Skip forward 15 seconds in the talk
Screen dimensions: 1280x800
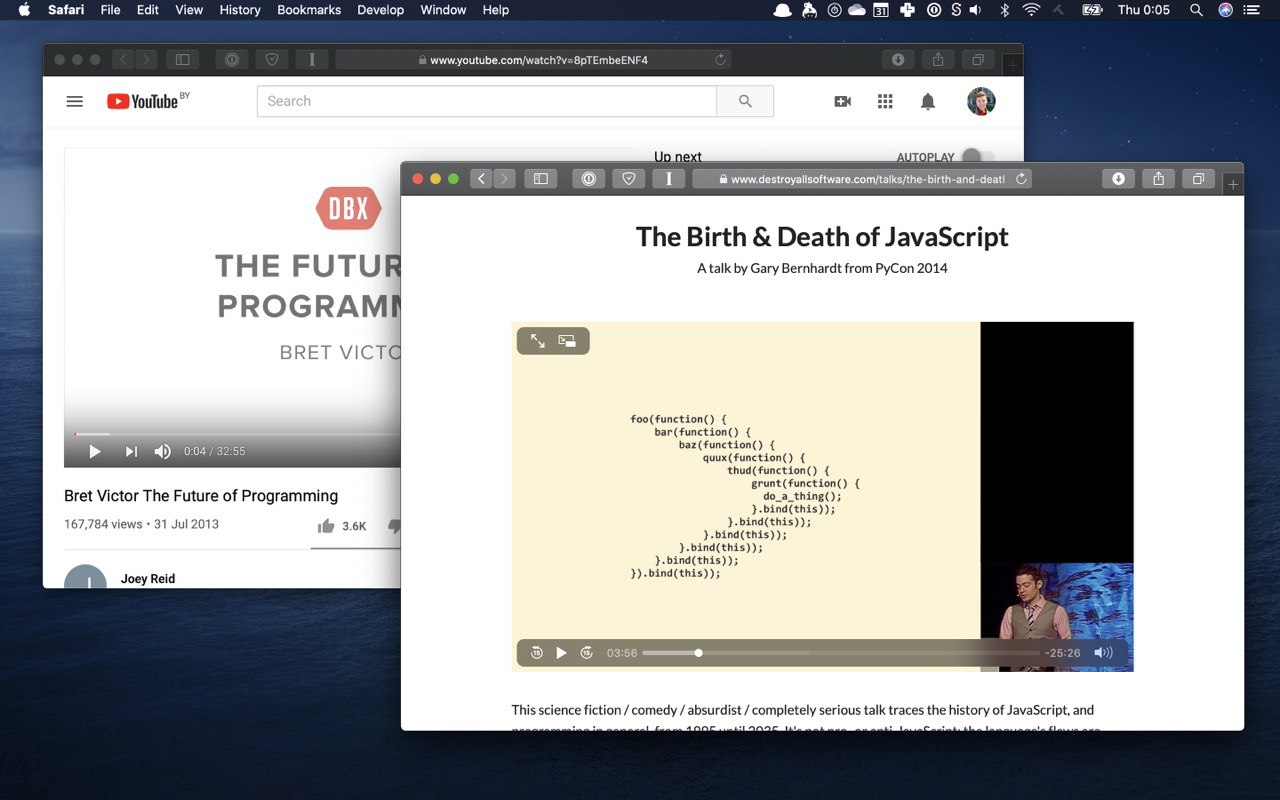coord(587,653)
